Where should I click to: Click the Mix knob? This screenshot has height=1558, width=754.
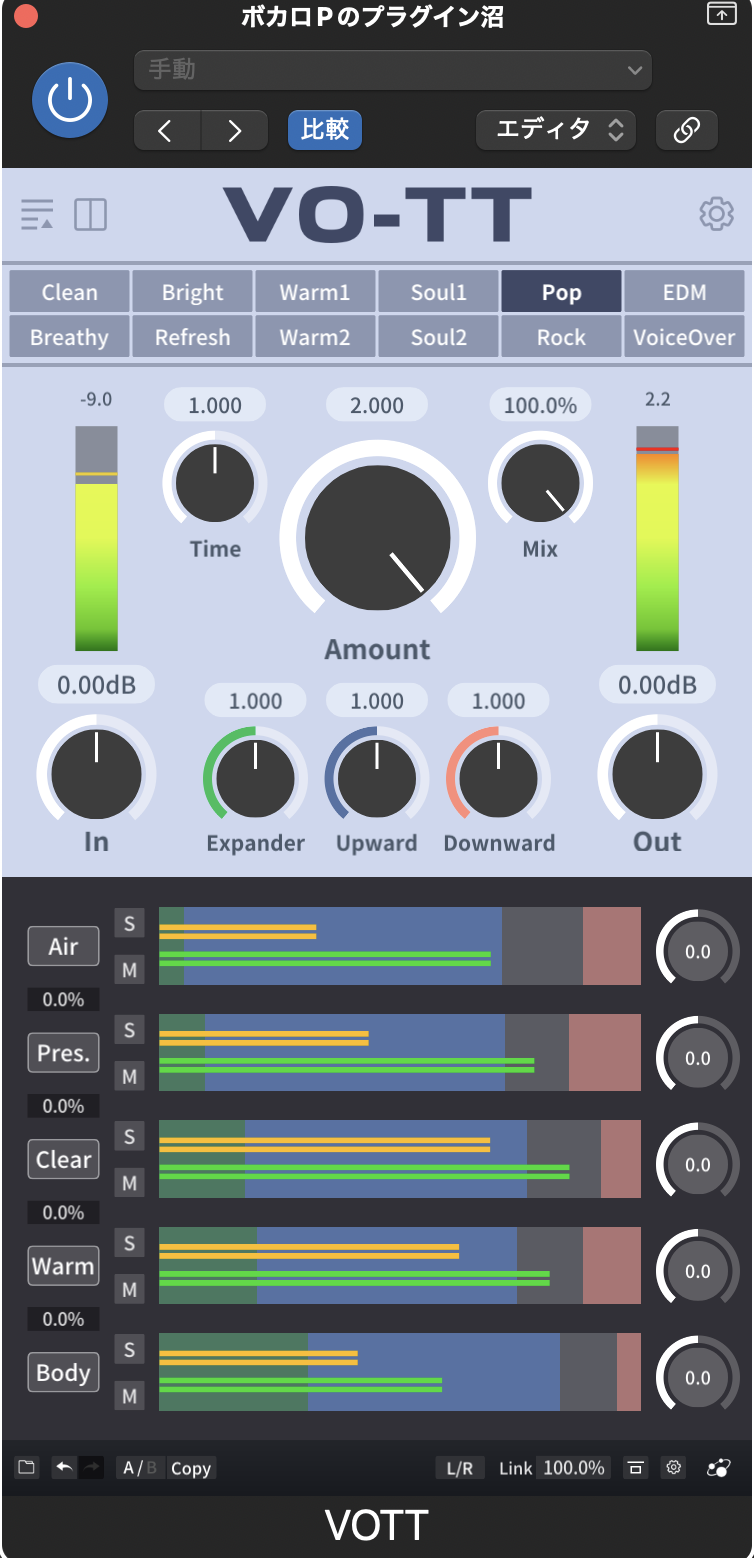pyautogui.click(x=540, y=483)
